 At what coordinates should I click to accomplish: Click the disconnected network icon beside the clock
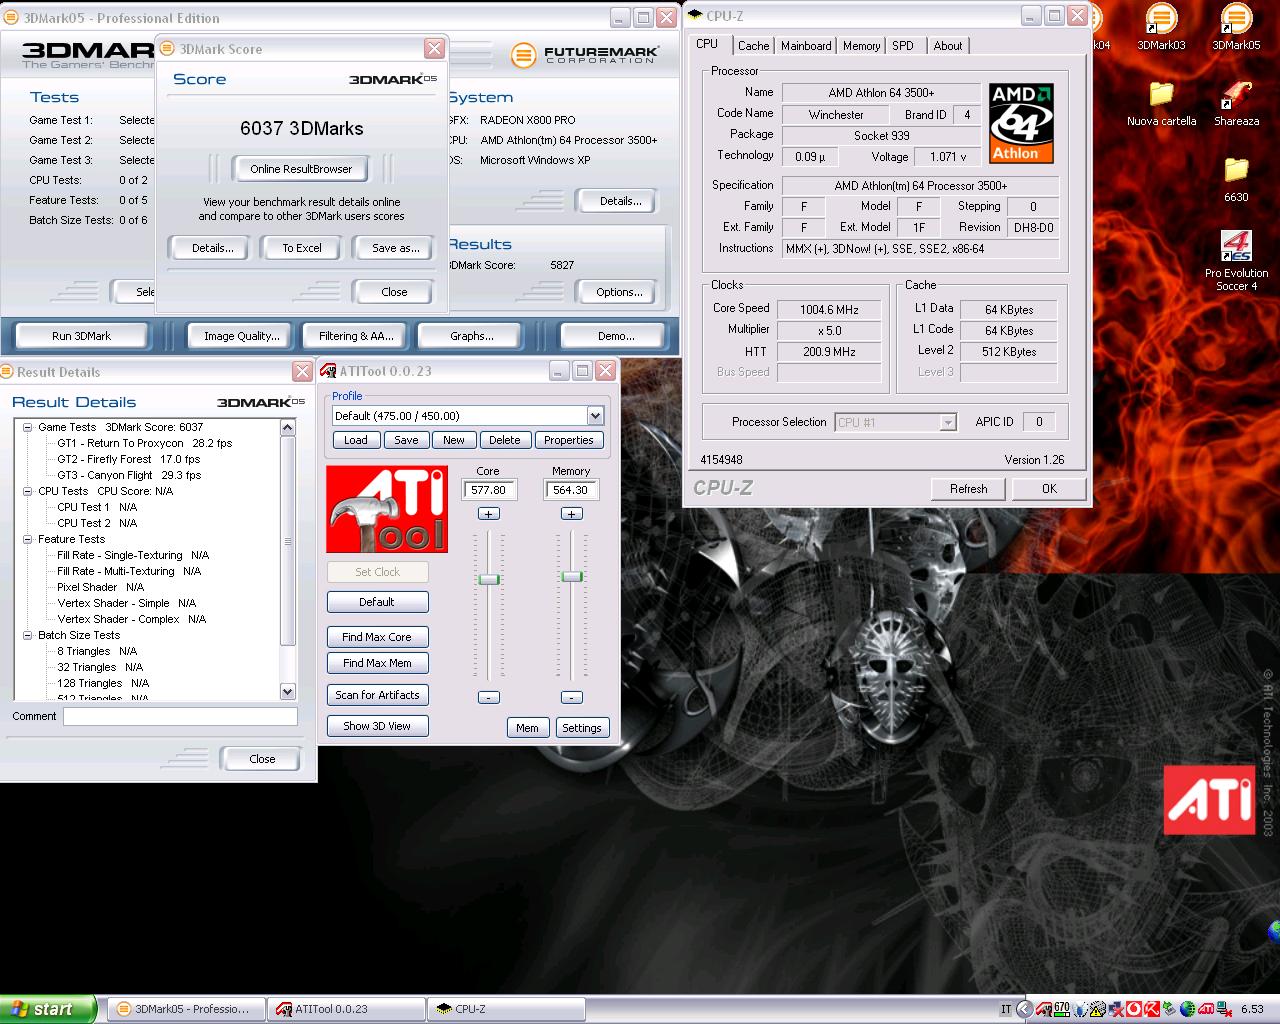1224,1009
